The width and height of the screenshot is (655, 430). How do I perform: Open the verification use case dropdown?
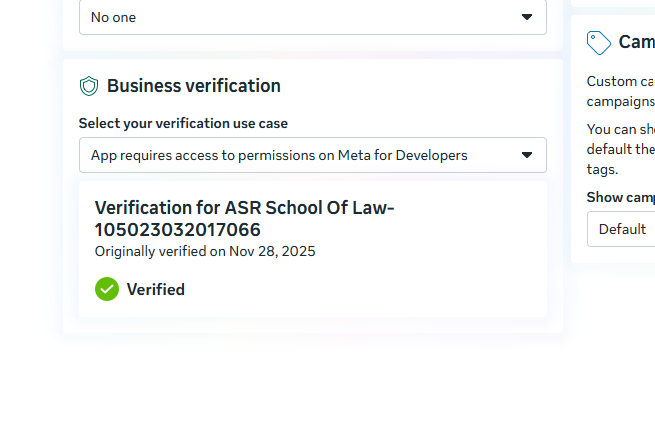(x=313, y=155)
